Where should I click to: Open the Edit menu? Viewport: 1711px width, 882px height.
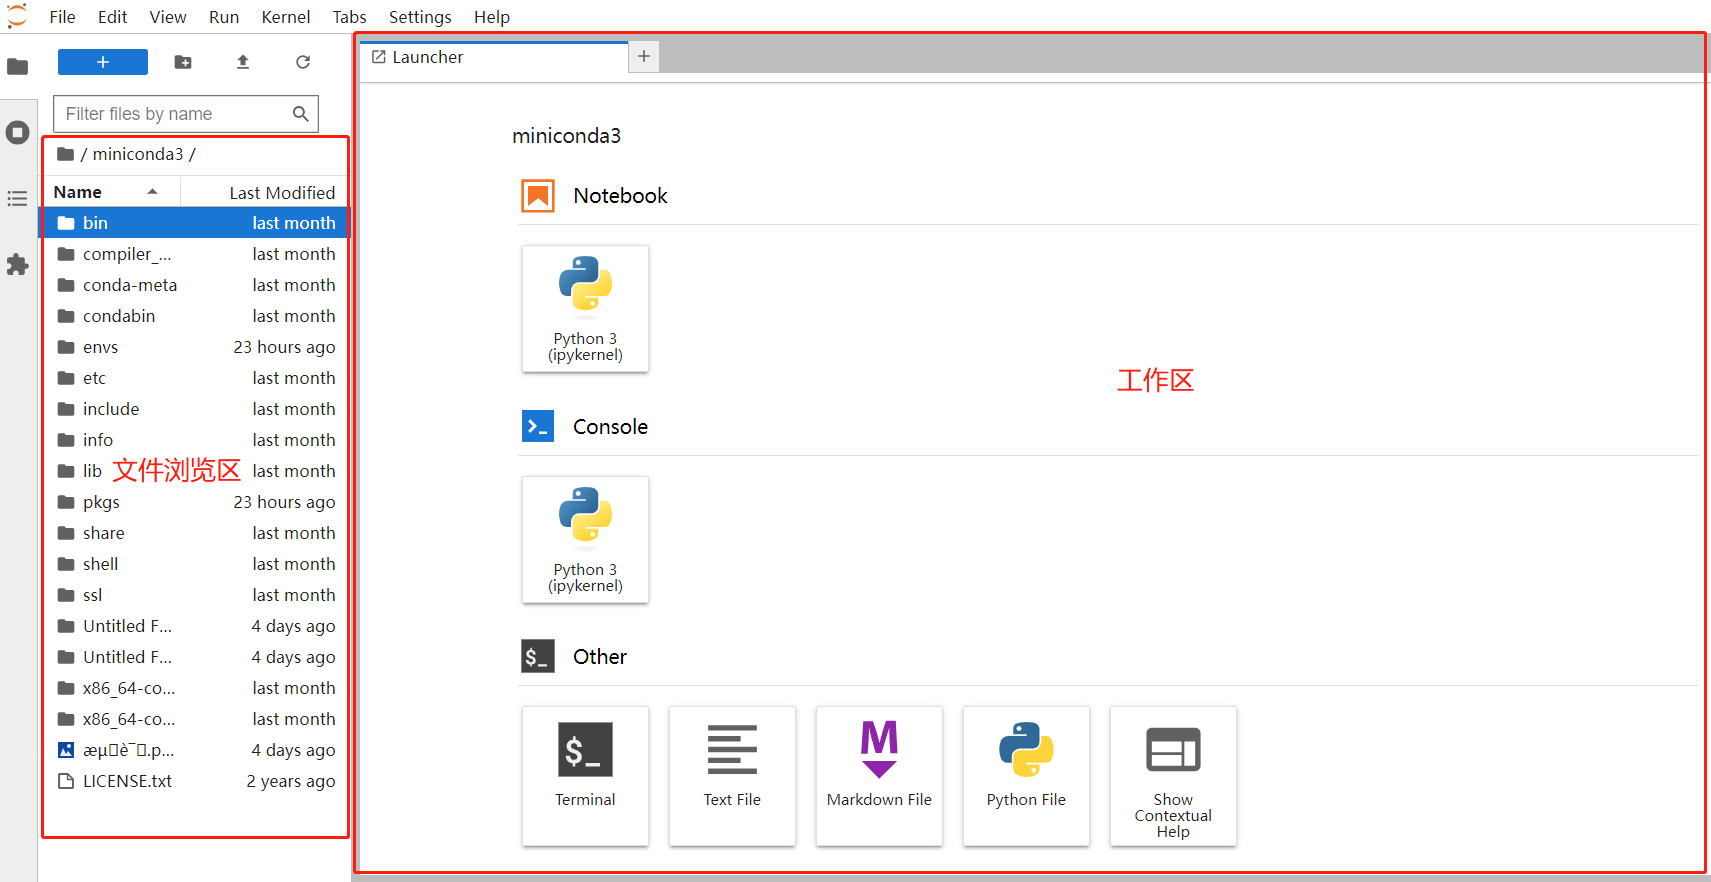point(112,17)
